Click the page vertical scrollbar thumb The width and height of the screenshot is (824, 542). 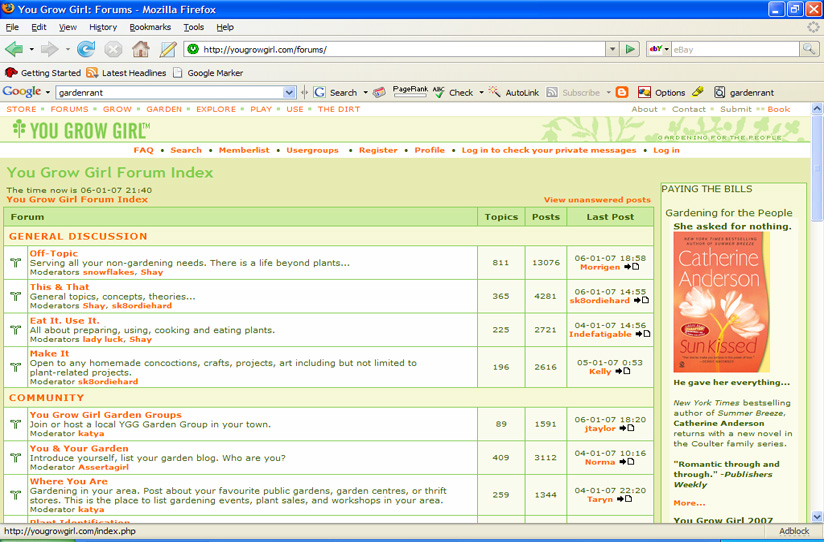pos(817,168)
